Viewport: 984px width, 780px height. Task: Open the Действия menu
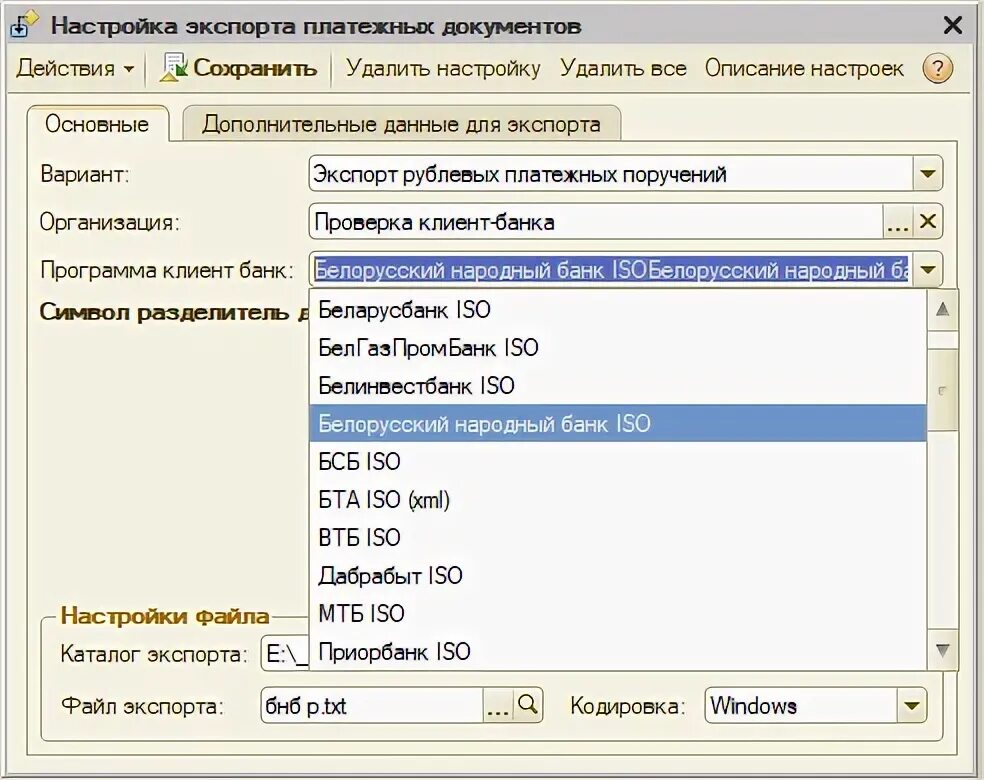pos(75,68)
